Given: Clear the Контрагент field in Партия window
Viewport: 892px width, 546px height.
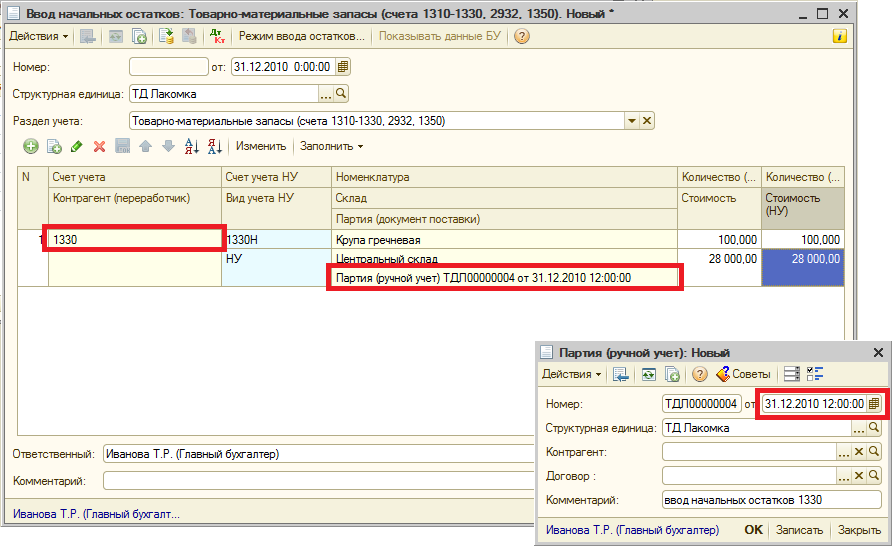Looking at the screenshot, I should [x=858, y=452].
